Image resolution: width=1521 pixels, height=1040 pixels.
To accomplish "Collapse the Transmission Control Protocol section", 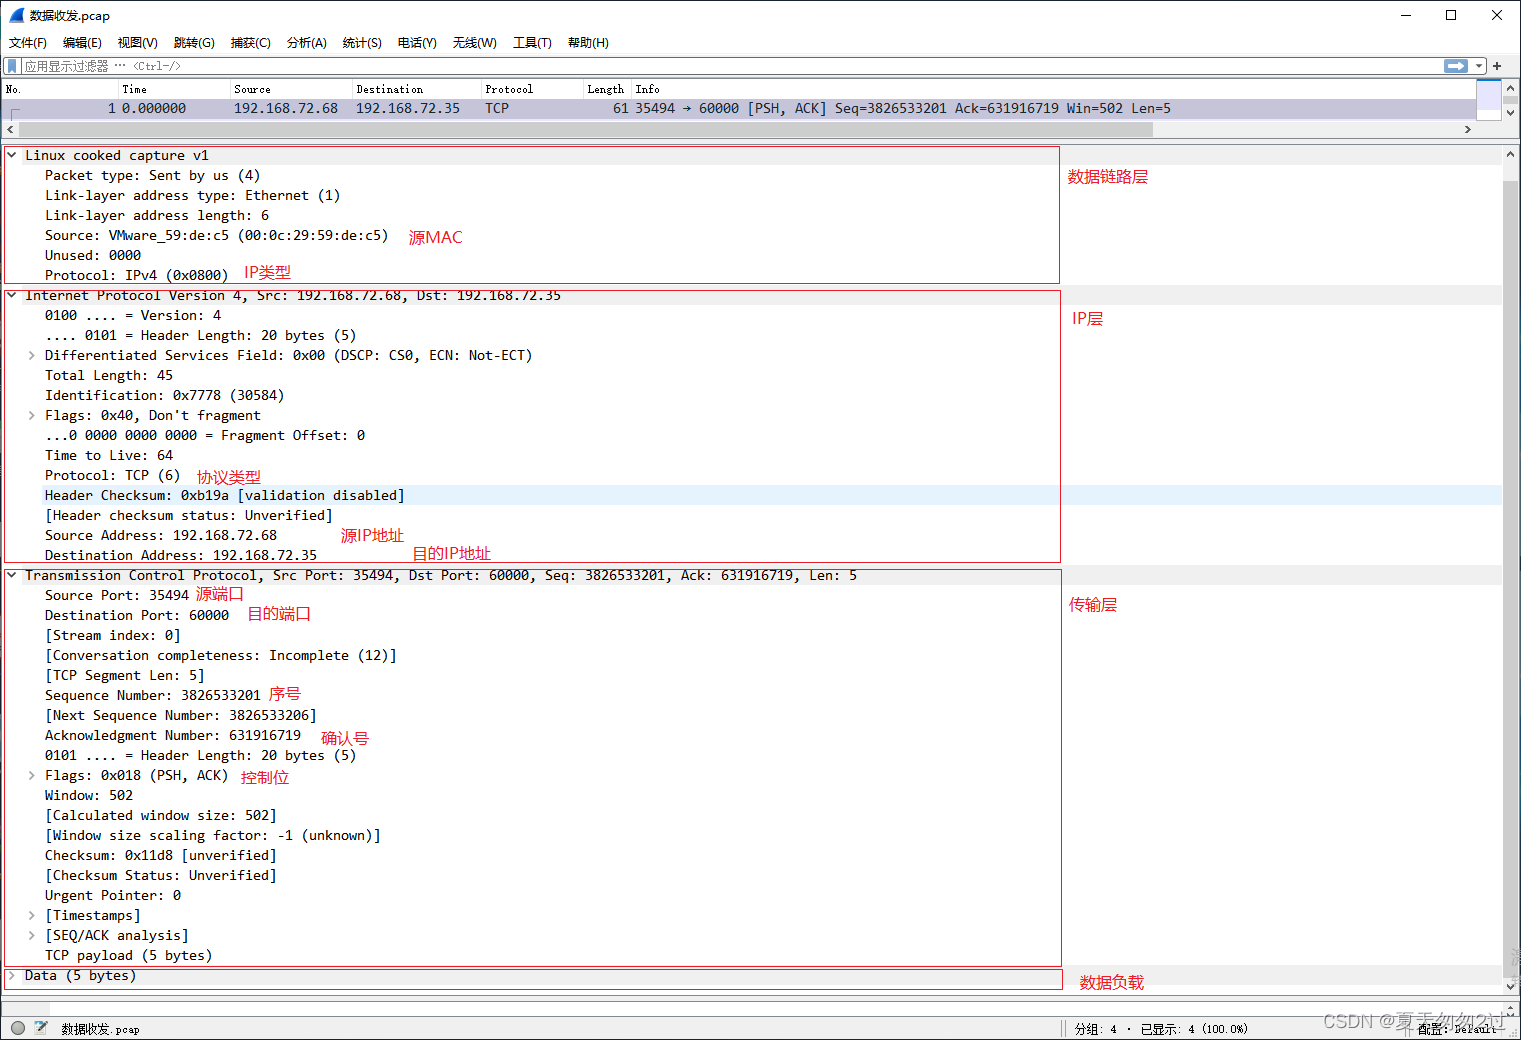I will click(12, 575).
